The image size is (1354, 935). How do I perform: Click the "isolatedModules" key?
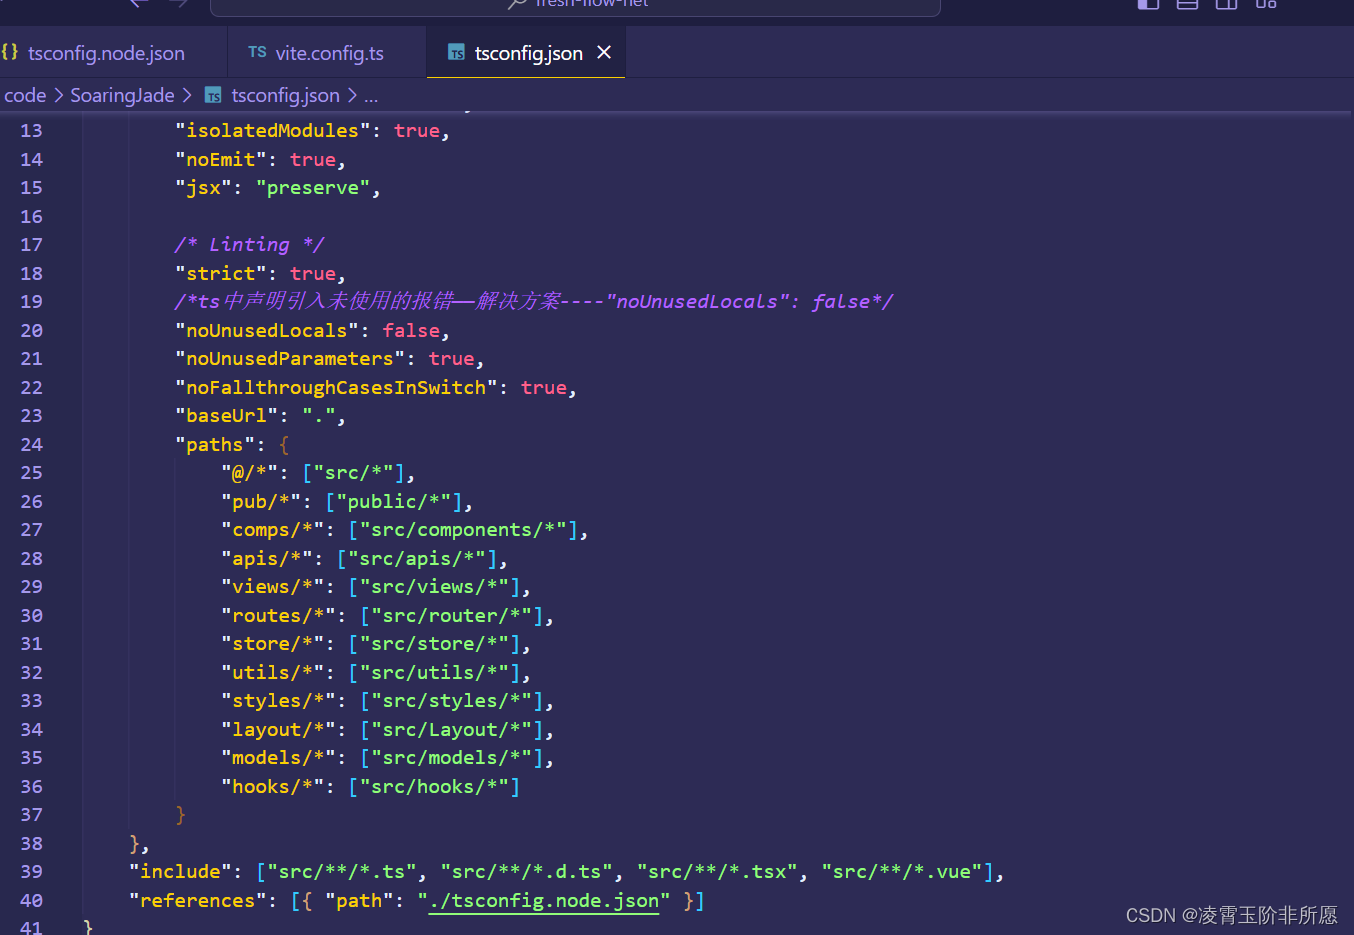click(272, 130)
